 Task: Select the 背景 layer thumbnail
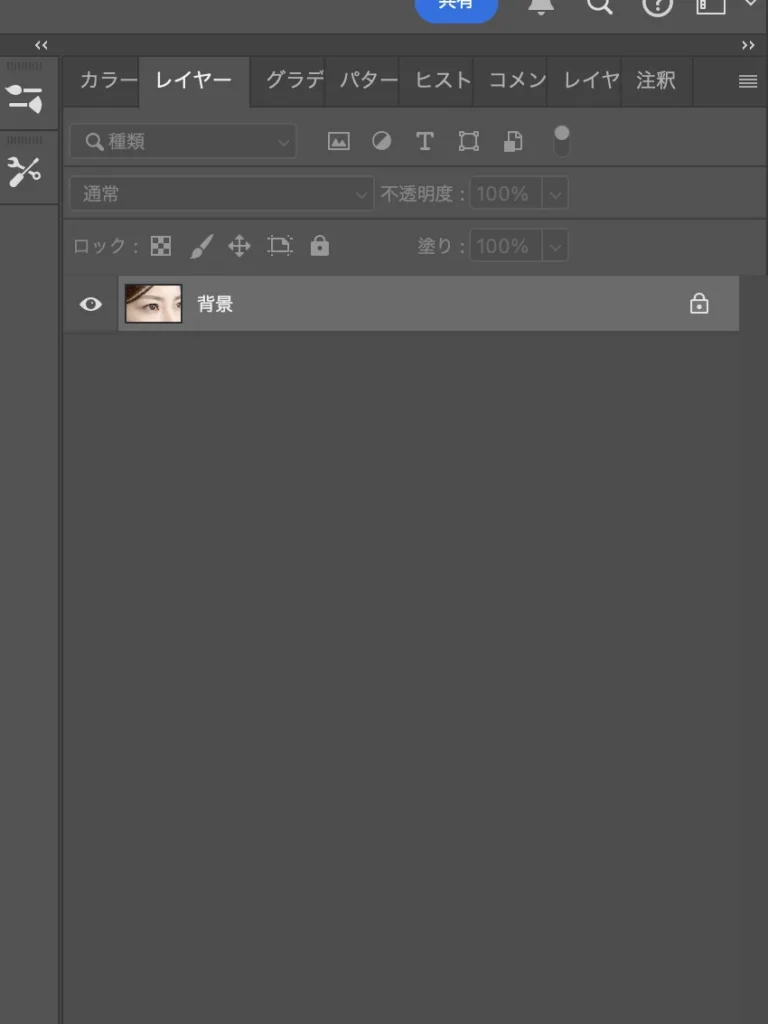click(153, 304)
